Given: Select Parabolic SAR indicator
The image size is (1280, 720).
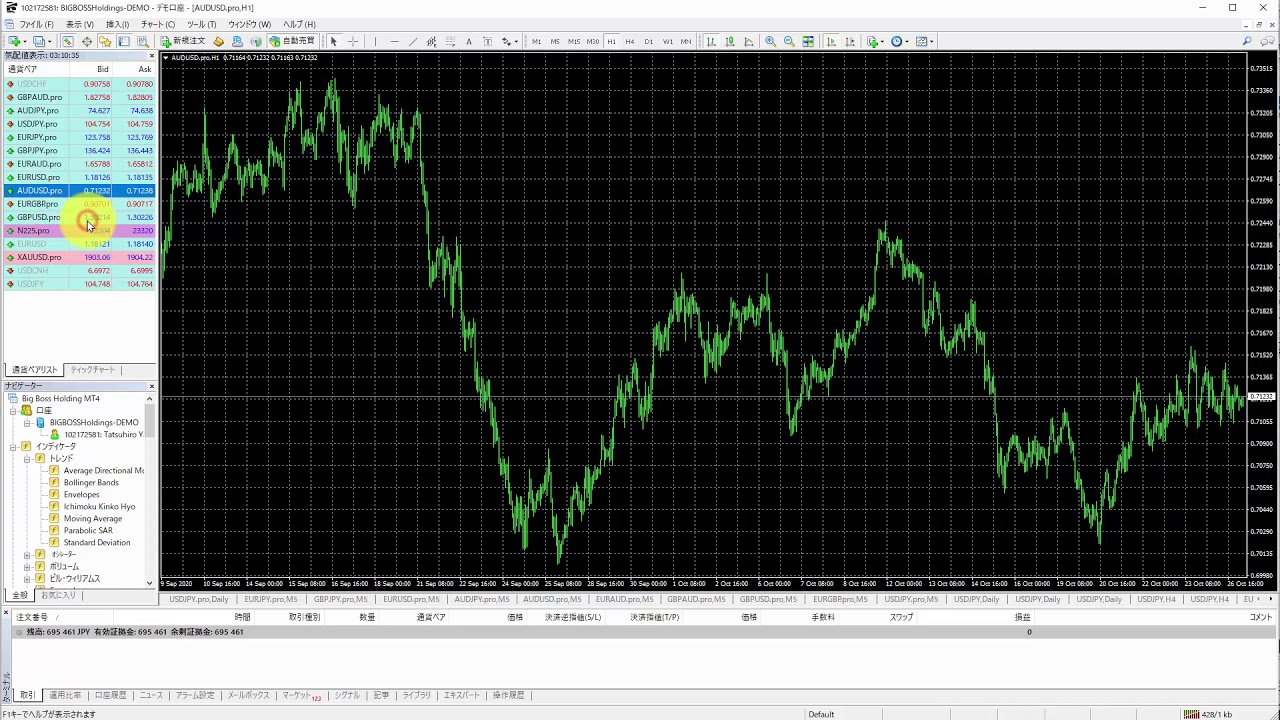Looking at the screenshot, I should 88,530.
